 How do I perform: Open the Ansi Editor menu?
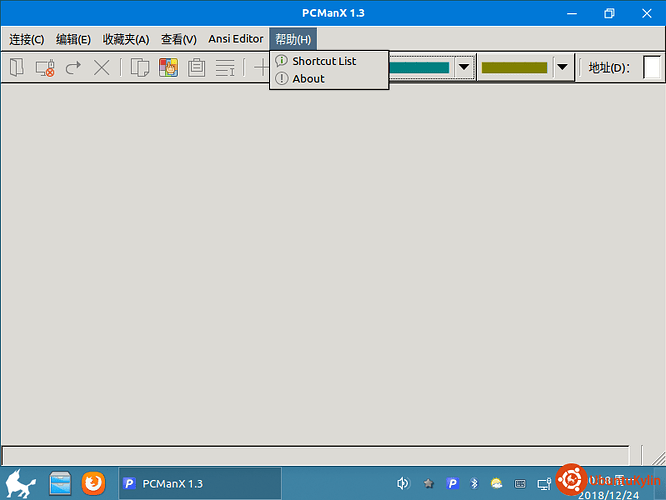[x=236, y=39]
